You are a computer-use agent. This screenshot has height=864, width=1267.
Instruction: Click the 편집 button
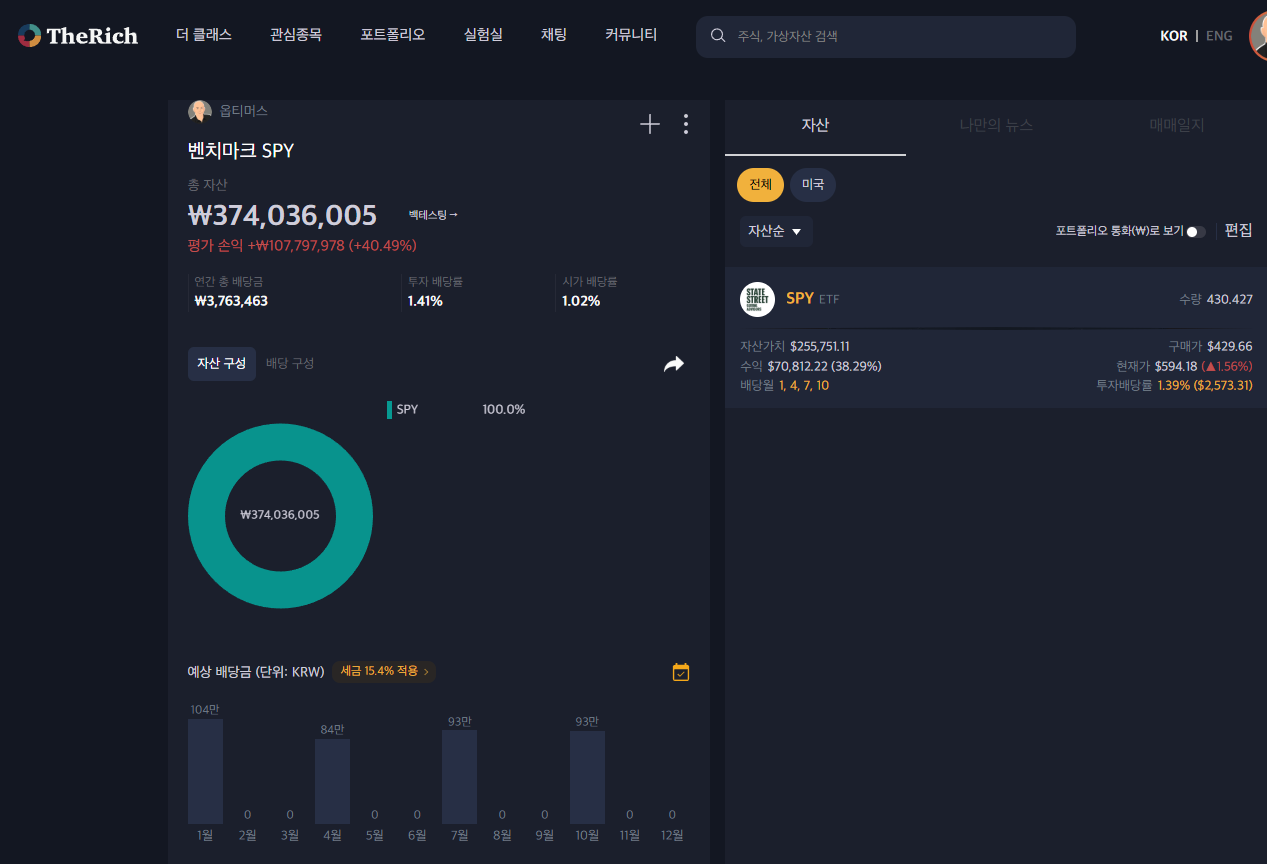click(1238, 231)
